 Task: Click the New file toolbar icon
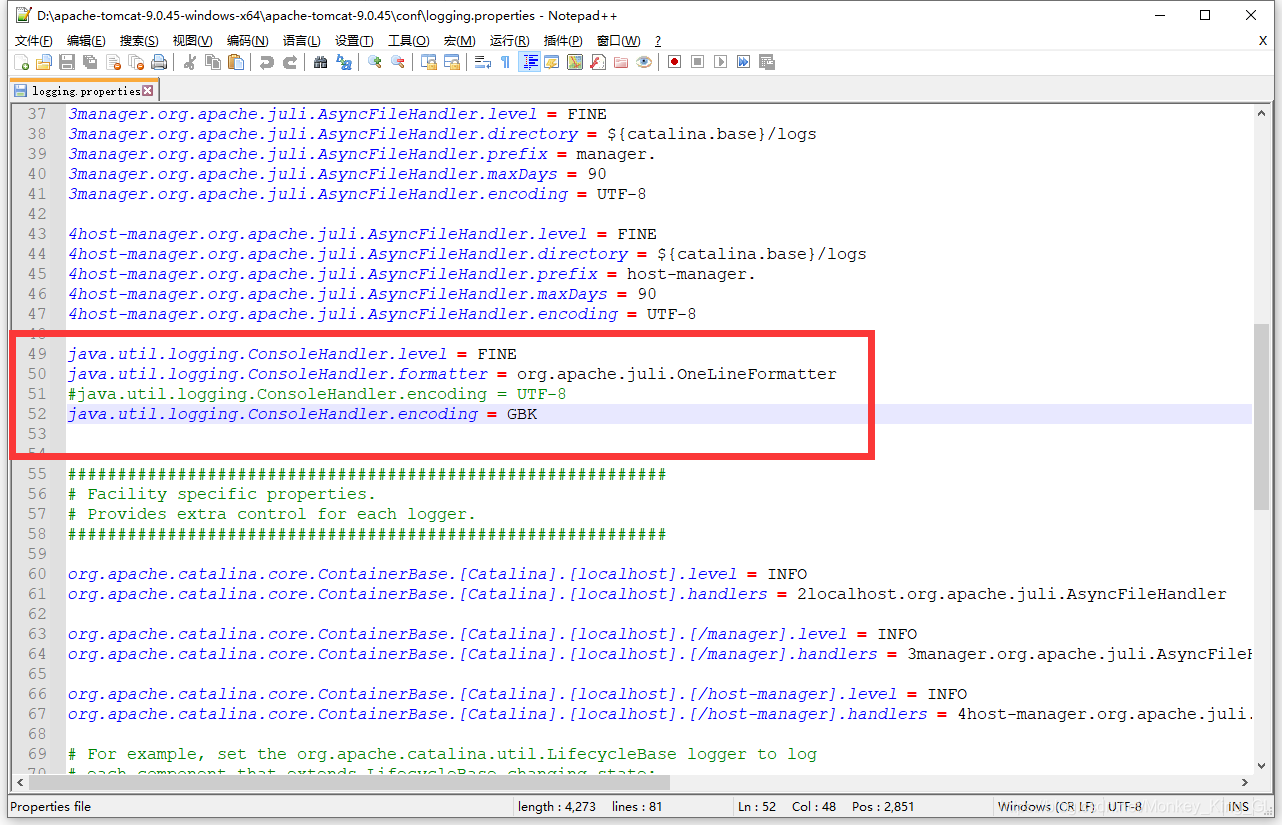coord(21,62)
